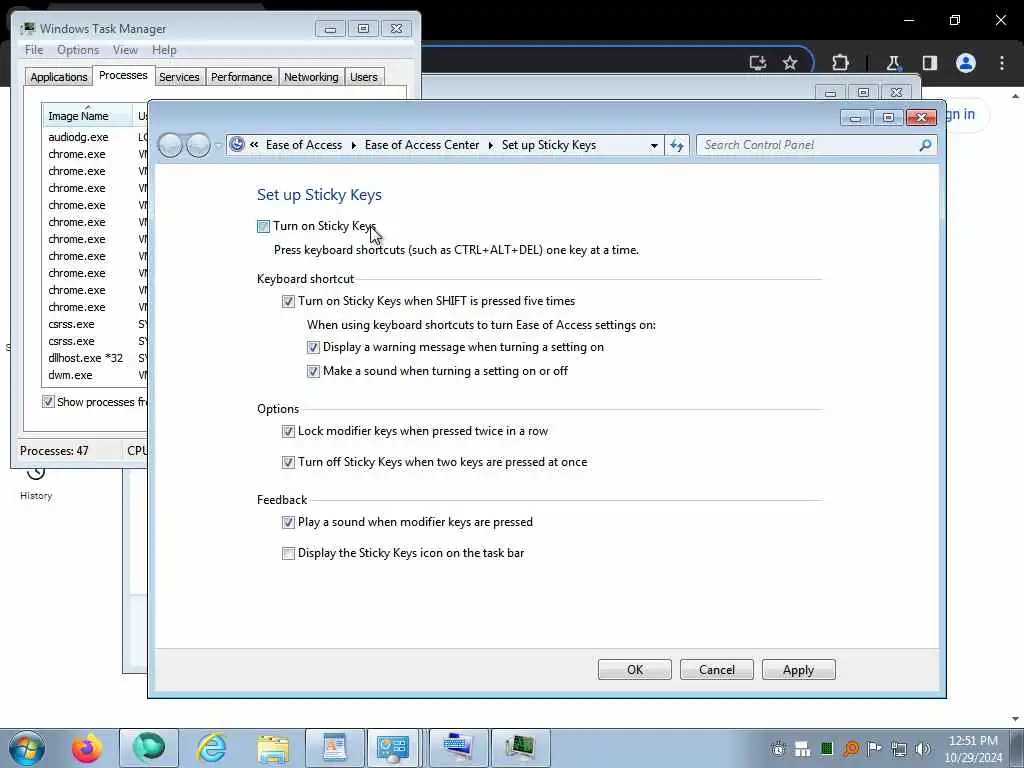
Task: Expand the address bar history dropdown arrow
Action: [x=654, y=146]
